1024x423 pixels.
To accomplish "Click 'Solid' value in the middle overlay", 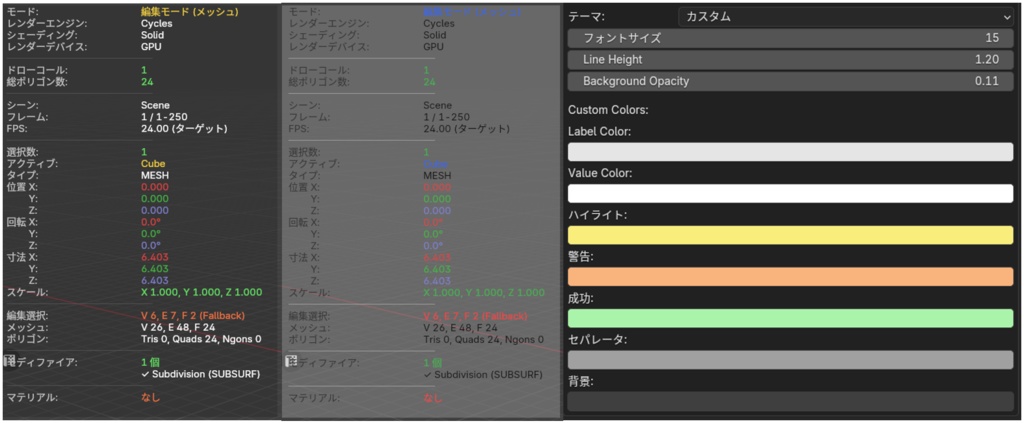I will (x=435, y=35).
